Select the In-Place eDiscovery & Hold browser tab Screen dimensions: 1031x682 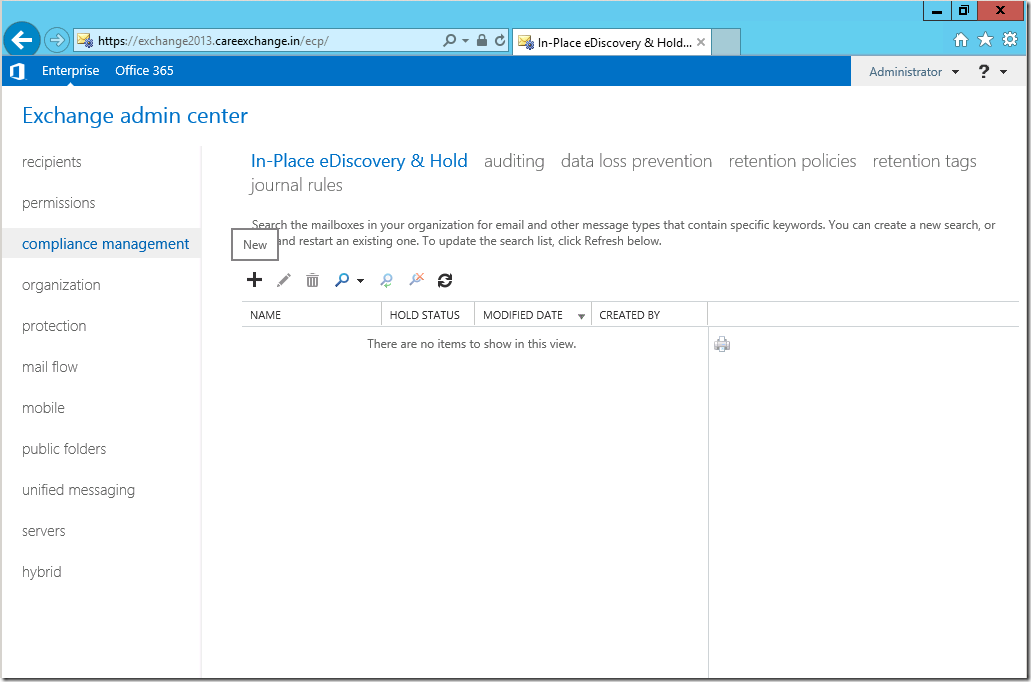(613, 43)
